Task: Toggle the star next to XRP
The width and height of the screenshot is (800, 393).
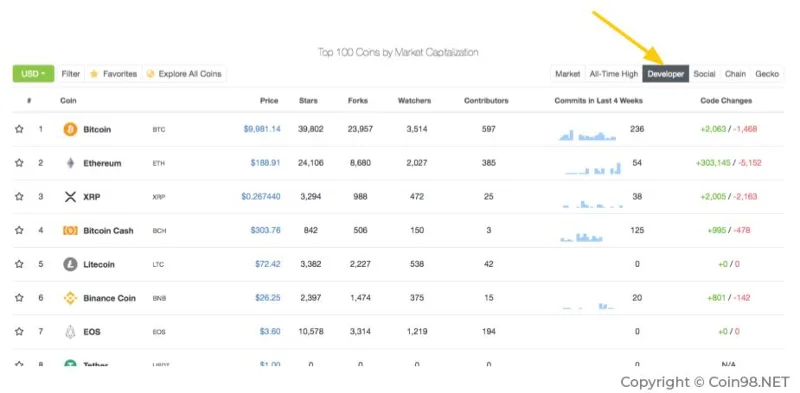Action: (19, 196)
